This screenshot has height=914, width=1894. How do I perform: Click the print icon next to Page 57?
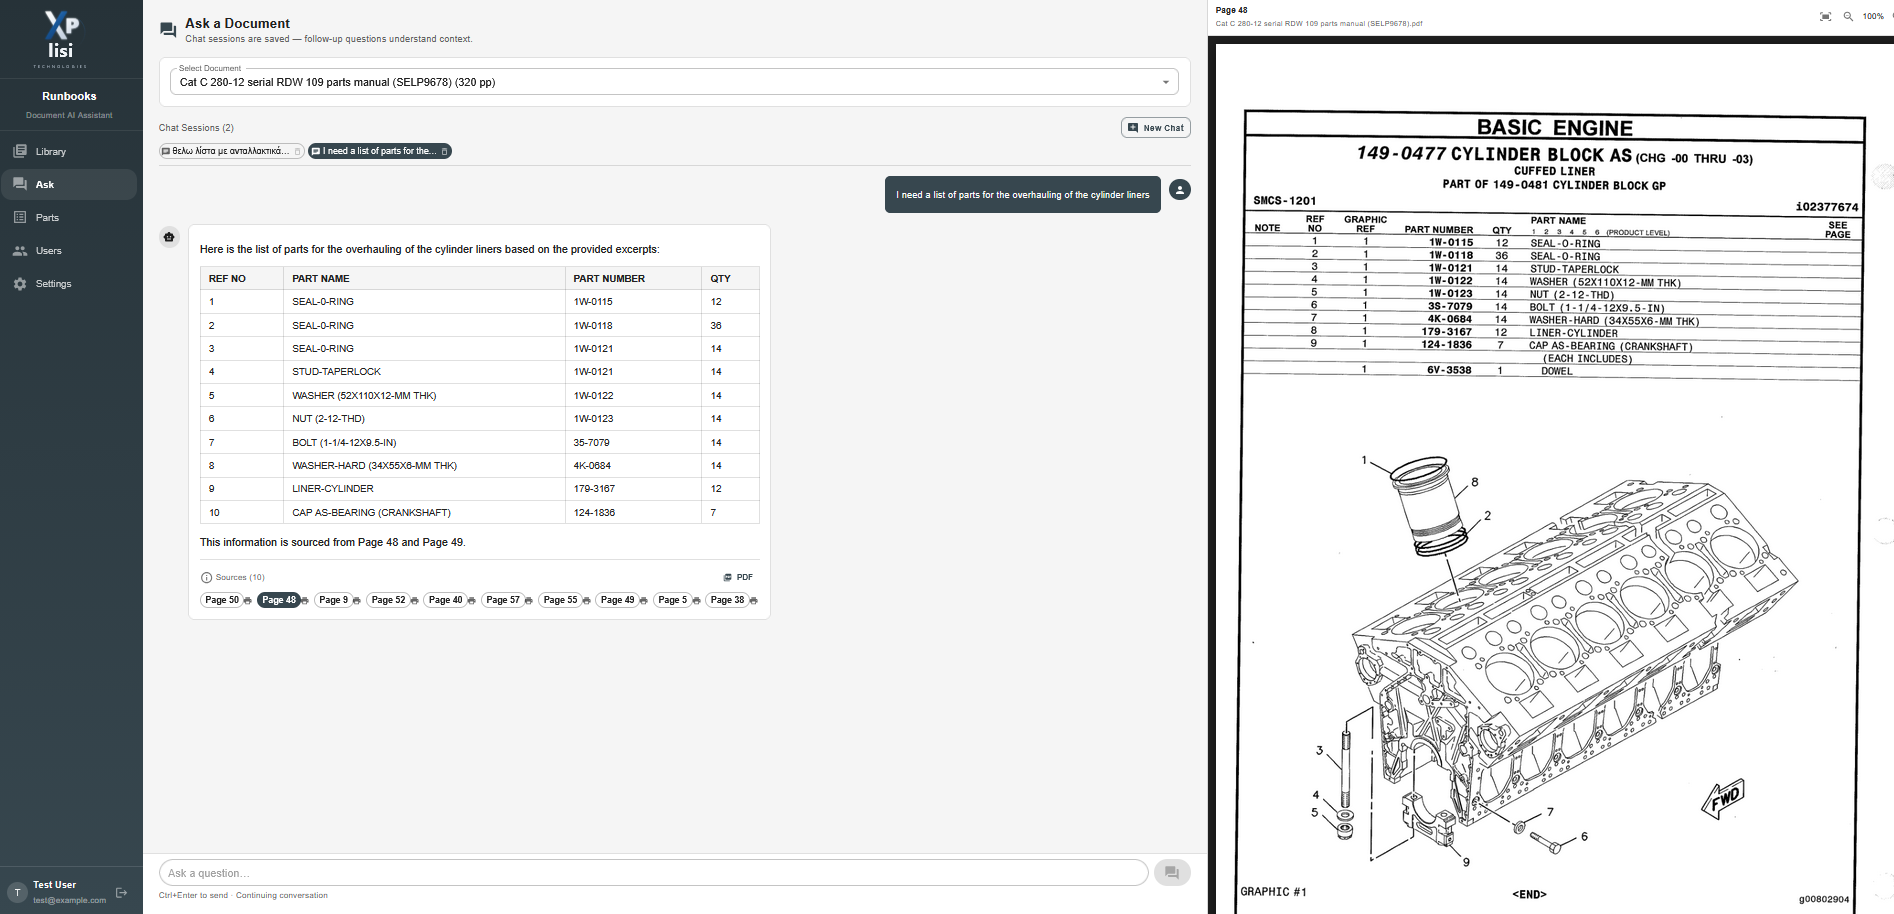(528, 601)
